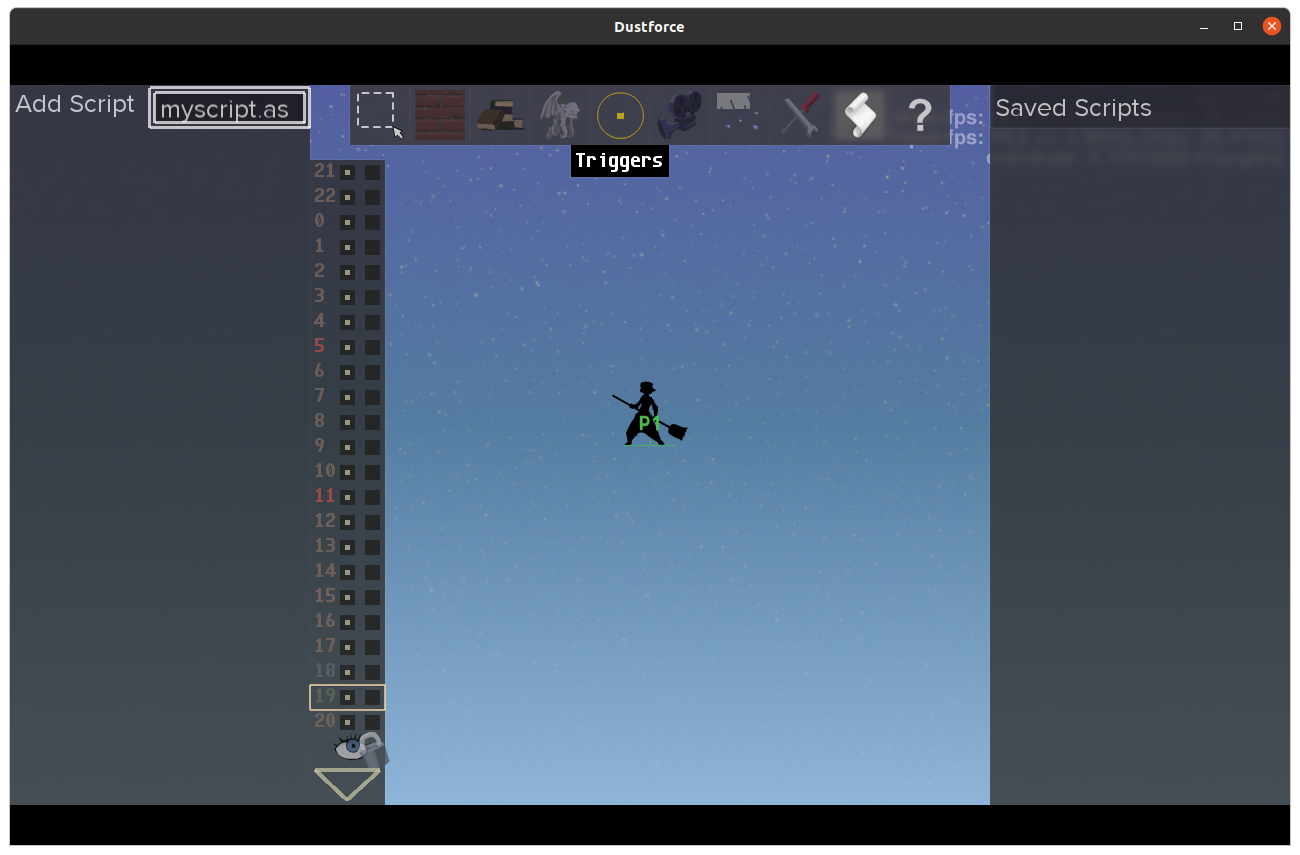This screenshot has height=855, width=1300.
Task: Toggle visibility box of layer 10
Action: tap(347, 472)
